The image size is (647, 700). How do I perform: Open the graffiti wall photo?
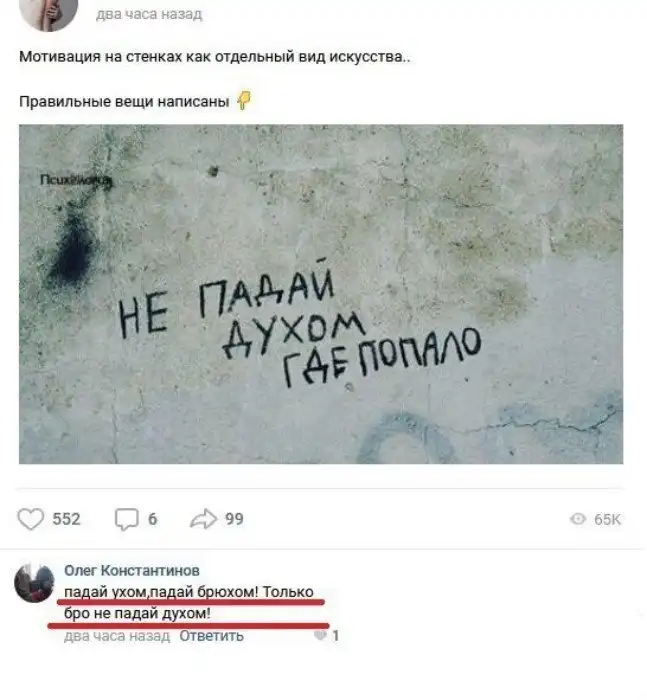[321, 294]
